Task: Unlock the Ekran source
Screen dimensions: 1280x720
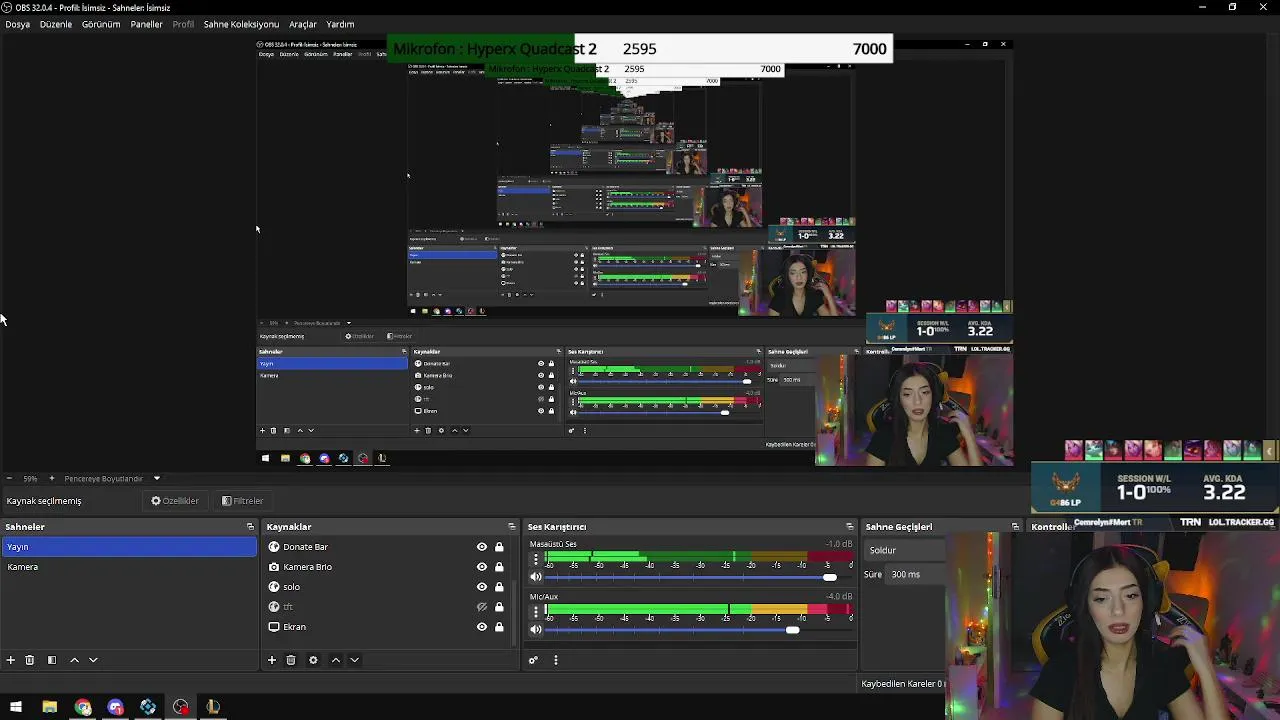Action: coord(499,627)
